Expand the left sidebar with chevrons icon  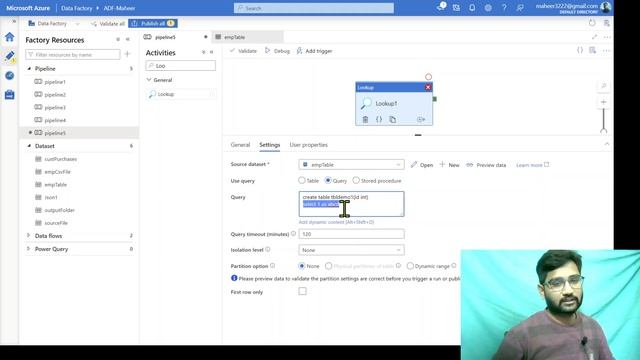tap(14, 21)
